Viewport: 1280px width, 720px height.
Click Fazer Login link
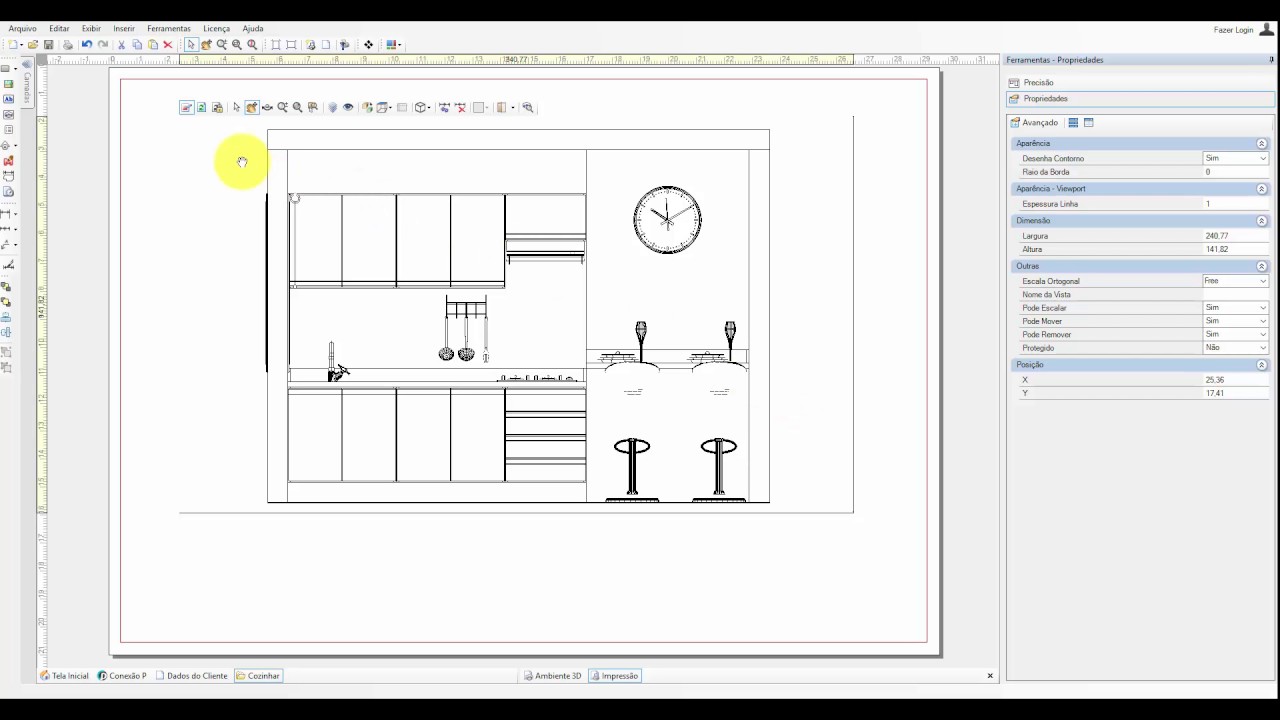point(1233,30)
